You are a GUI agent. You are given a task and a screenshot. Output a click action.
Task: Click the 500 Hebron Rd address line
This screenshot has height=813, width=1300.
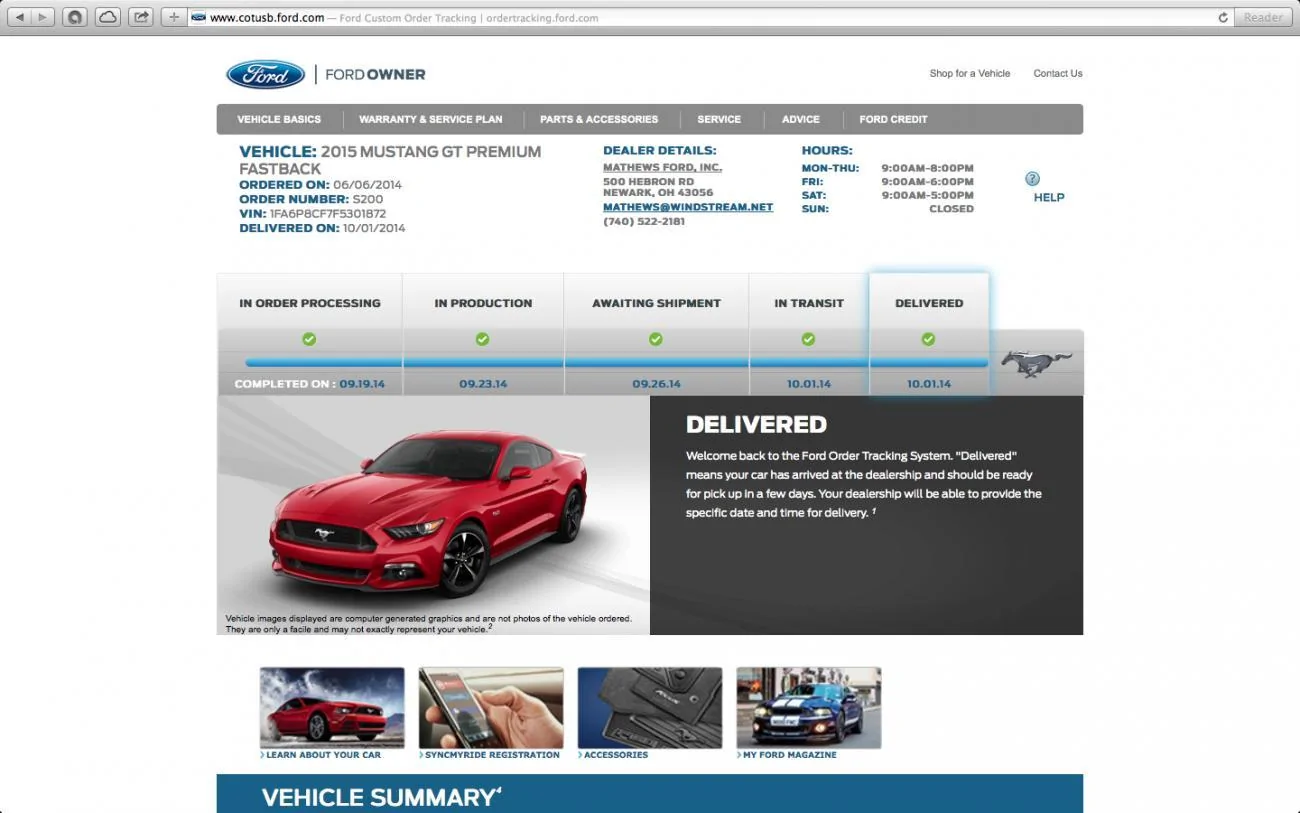tap(648, 182)
